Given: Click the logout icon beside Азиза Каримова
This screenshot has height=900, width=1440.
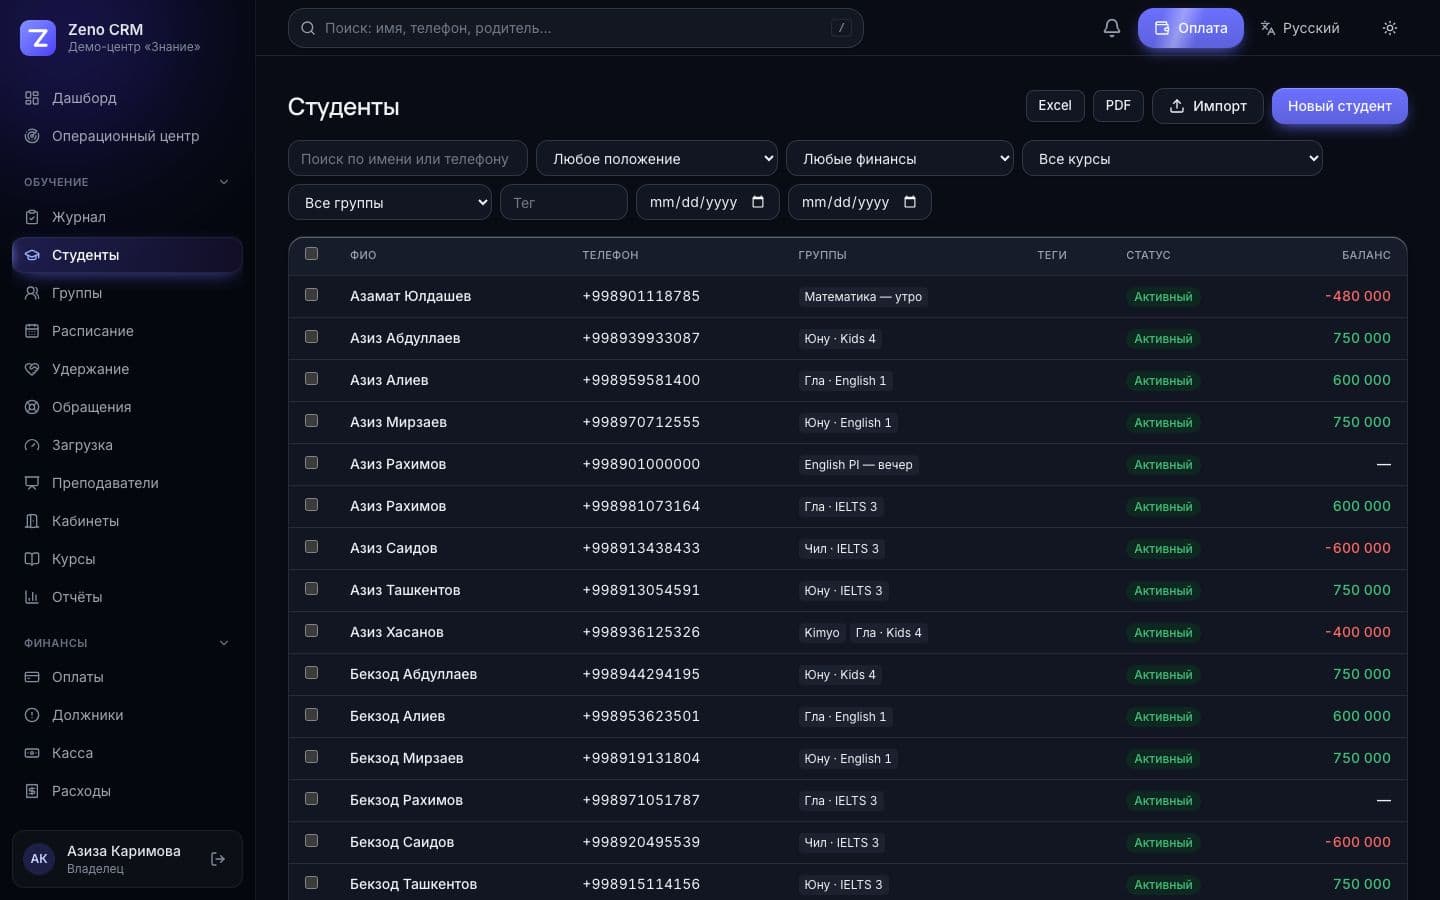Looking at the screenshot, I should tap(218, 859).
